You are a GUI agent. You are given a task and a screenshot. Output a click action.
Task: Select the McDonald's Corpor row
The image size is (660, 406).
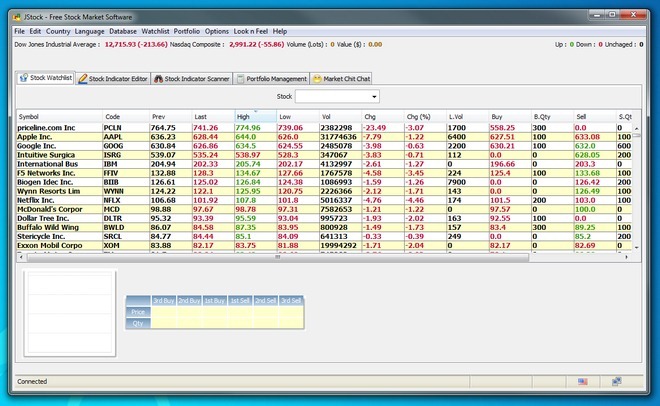point(324,209)
